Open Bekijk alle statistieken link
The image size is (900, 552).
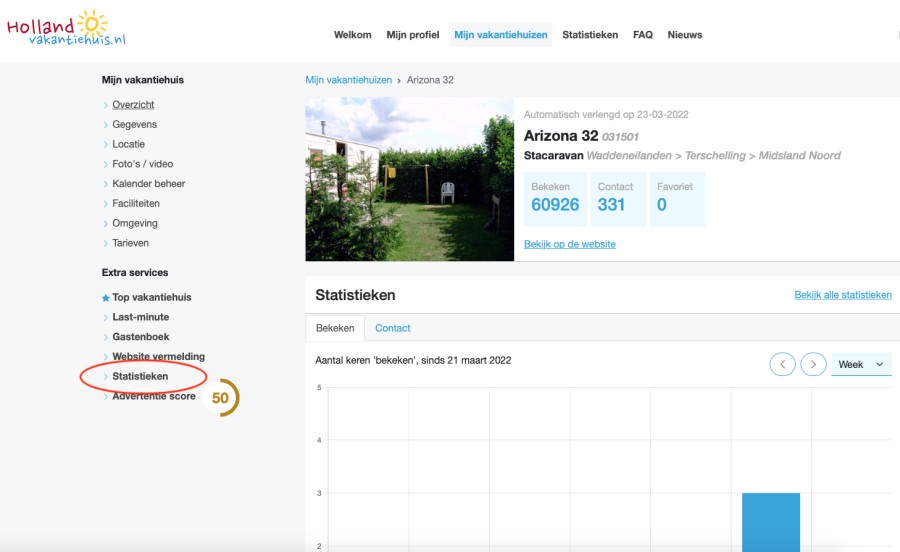click(x=843, y=294)
